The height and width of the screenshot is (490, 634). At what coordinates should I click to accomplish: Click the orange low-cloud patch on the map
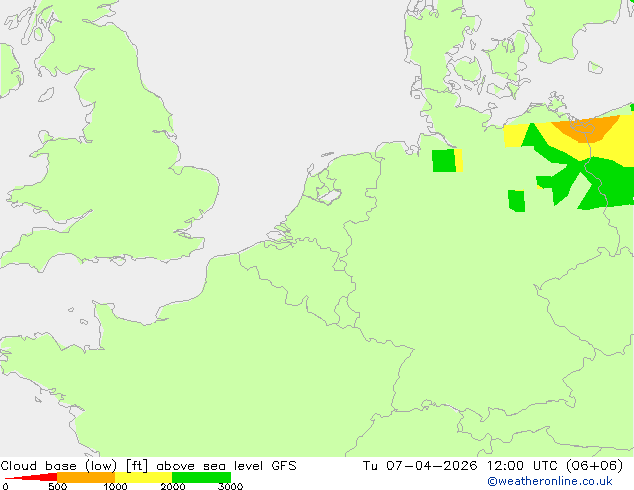click(586, 129)
